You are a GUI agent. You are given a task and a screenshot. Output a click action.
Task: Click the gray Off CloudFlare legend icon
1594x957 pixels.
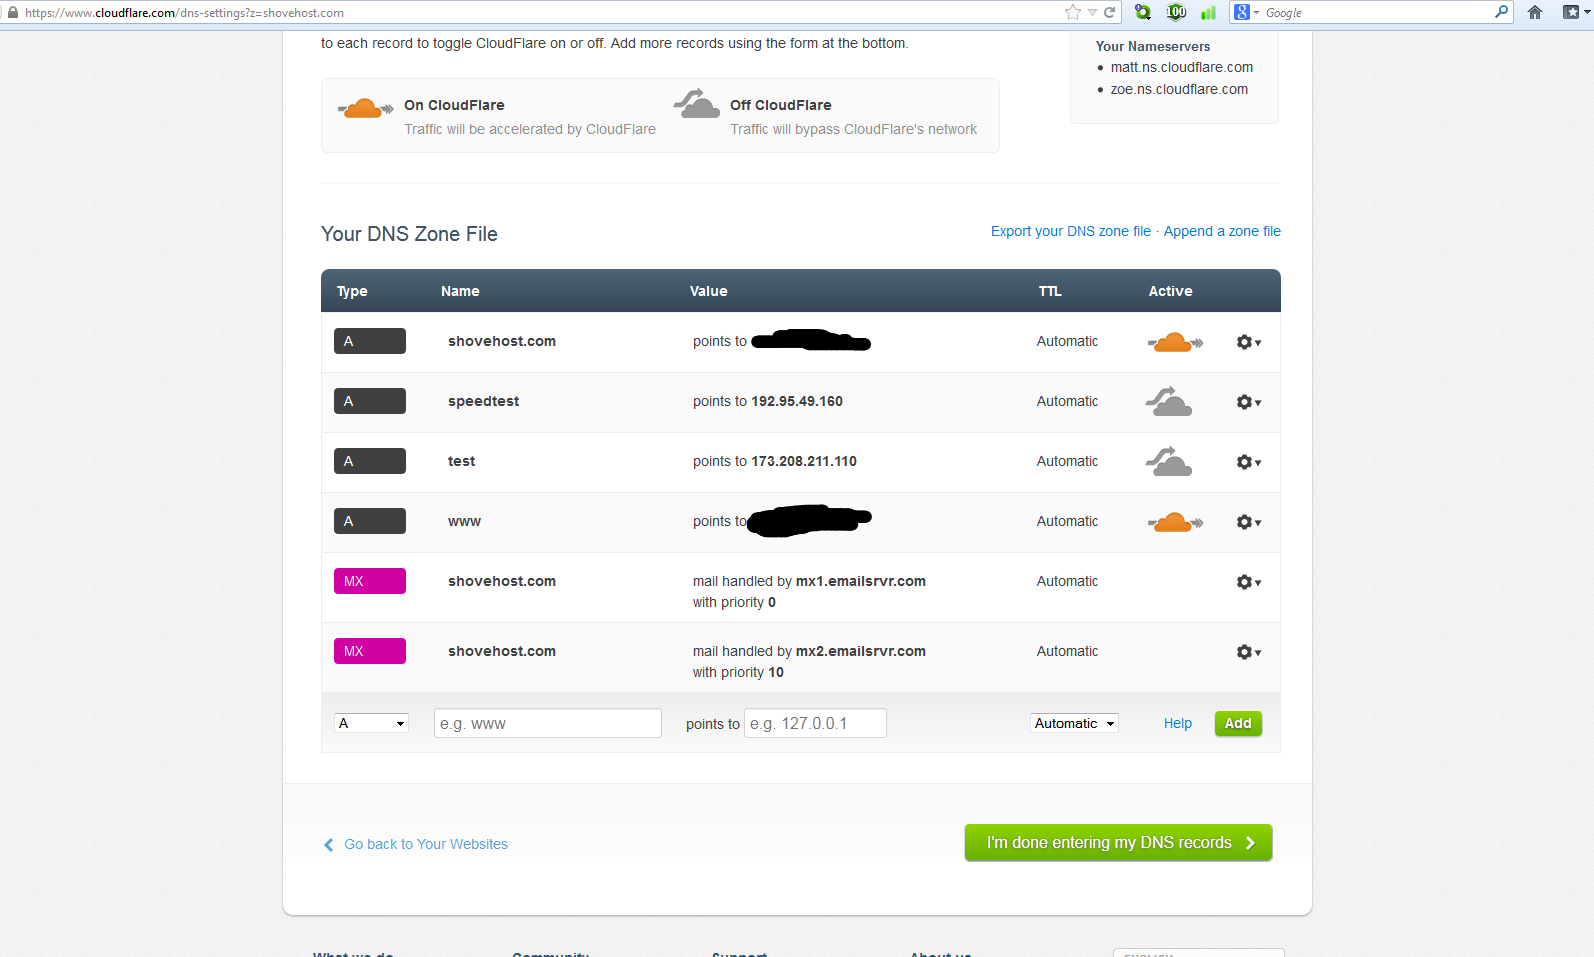tap(697, 103)
